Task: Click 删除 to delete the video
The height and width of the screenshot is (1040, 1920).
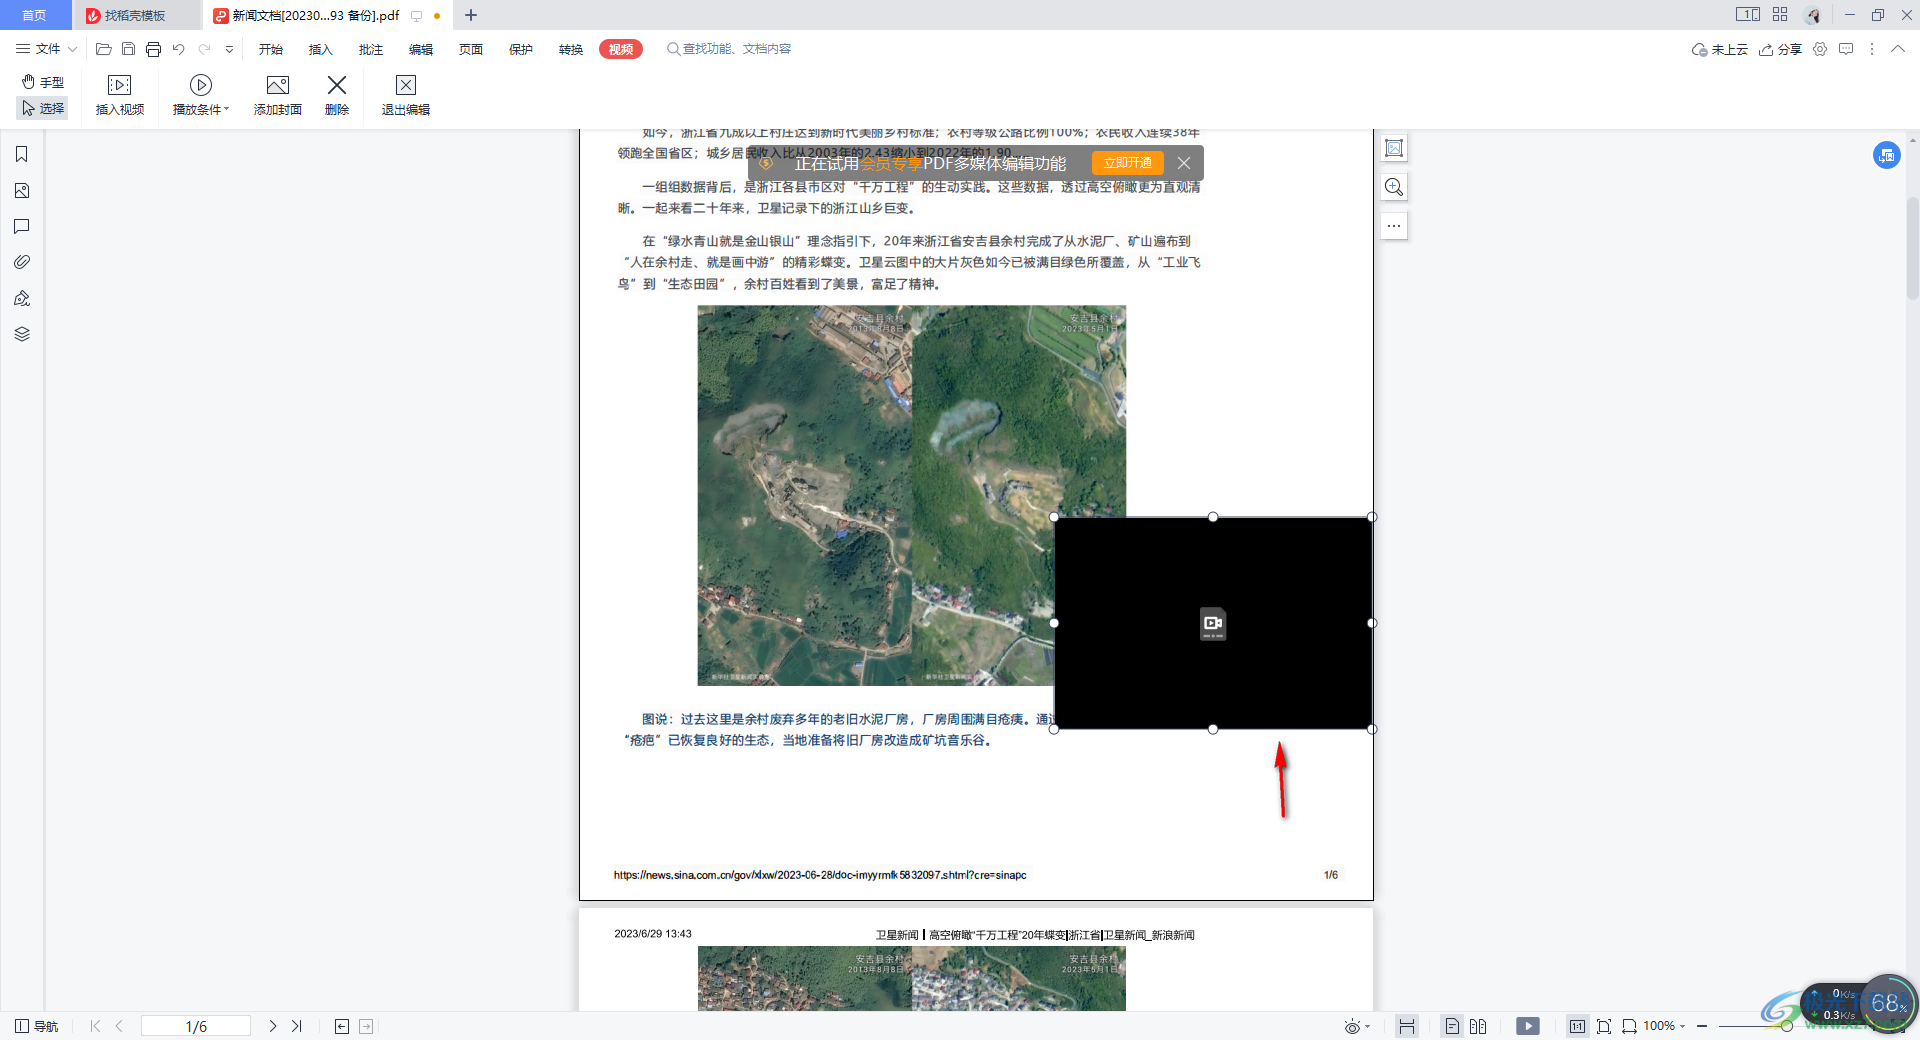Action: [x=337, y=95]
